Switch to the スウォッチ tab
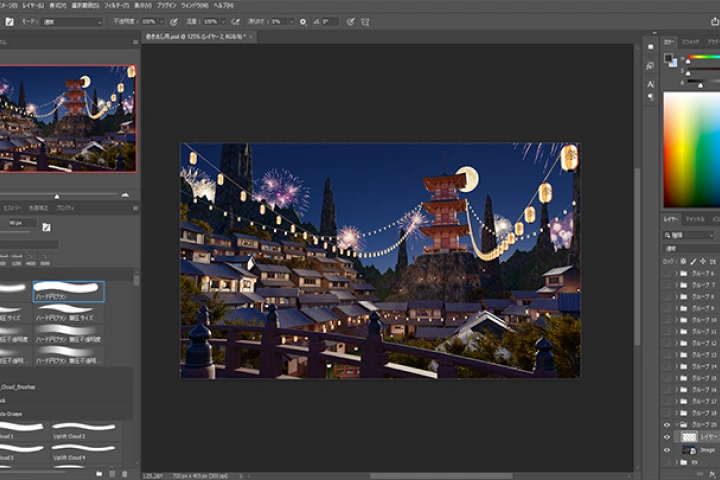The width and height of the screenshot is (720, 480). 691,42
